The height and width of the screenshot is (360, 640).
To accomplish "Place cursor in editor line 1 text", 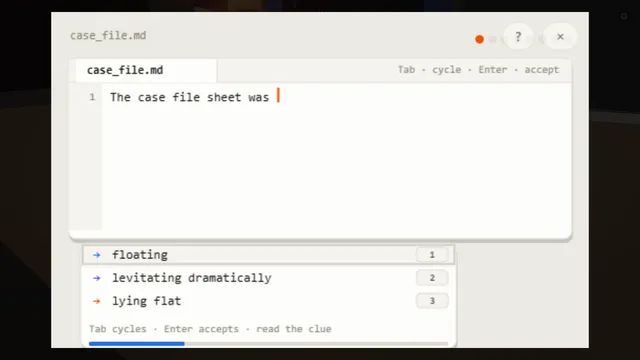I will tap(190, 97).
